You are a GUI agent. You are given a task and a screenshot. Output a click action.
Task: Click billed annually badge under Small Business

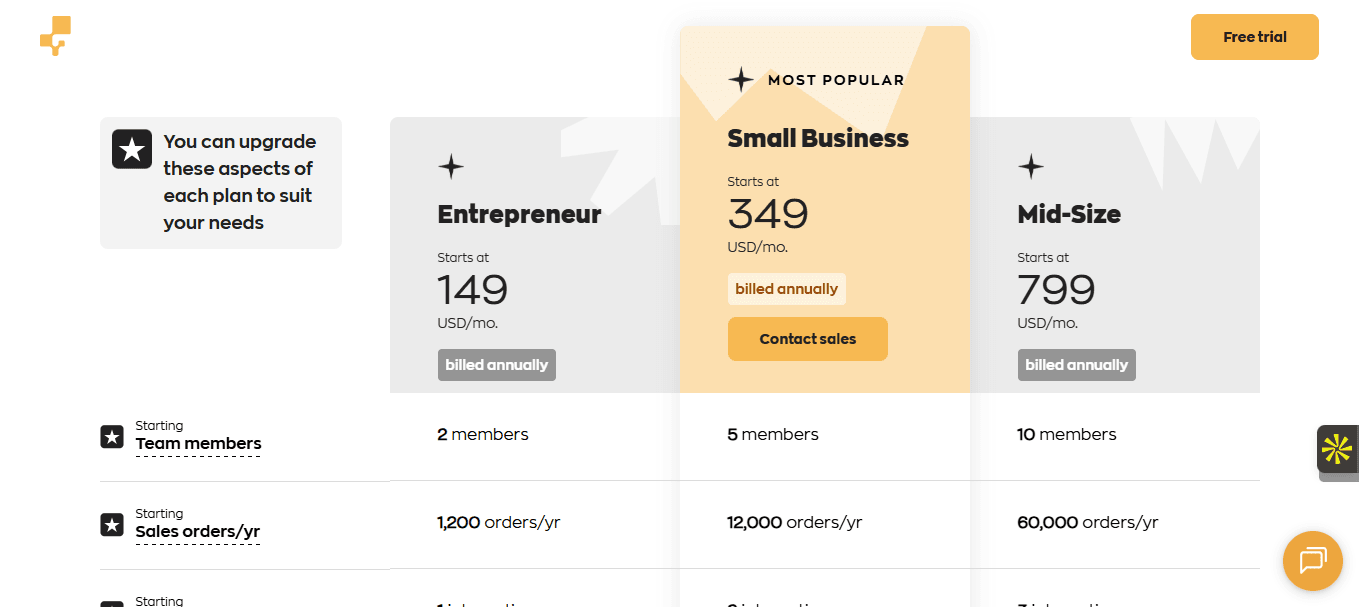coord(786,289)
